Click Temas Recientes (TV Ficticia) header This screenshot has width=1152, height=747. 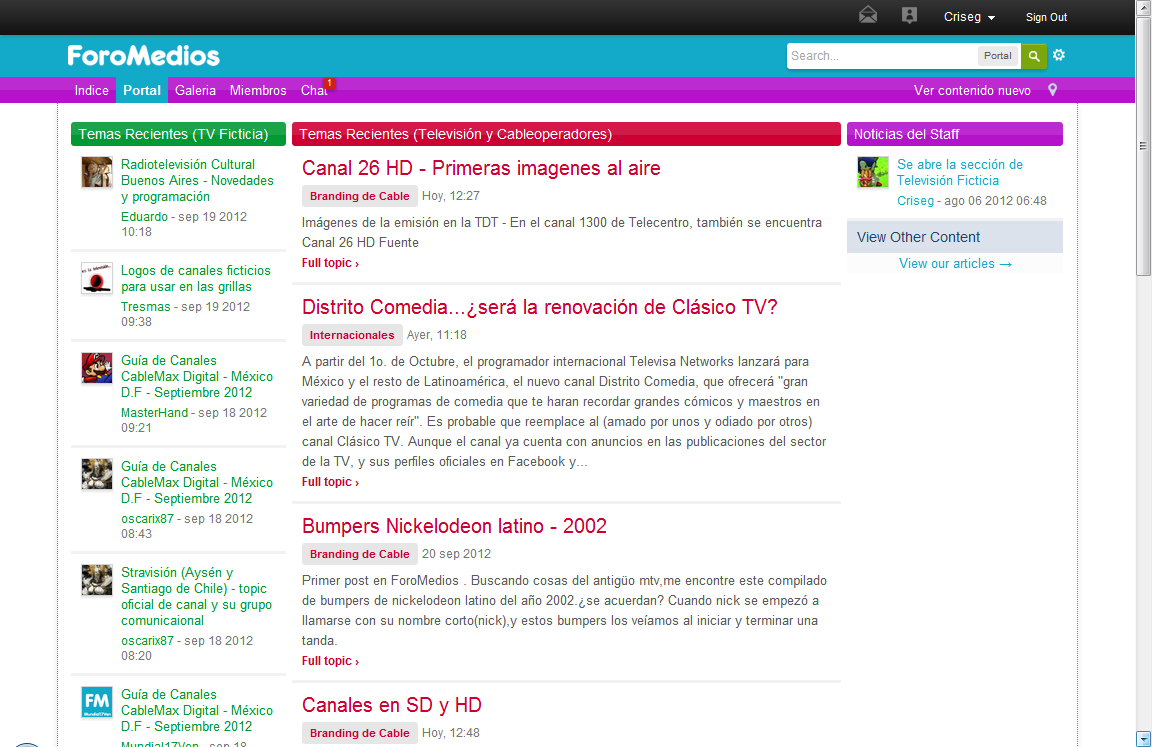point(178,134)
